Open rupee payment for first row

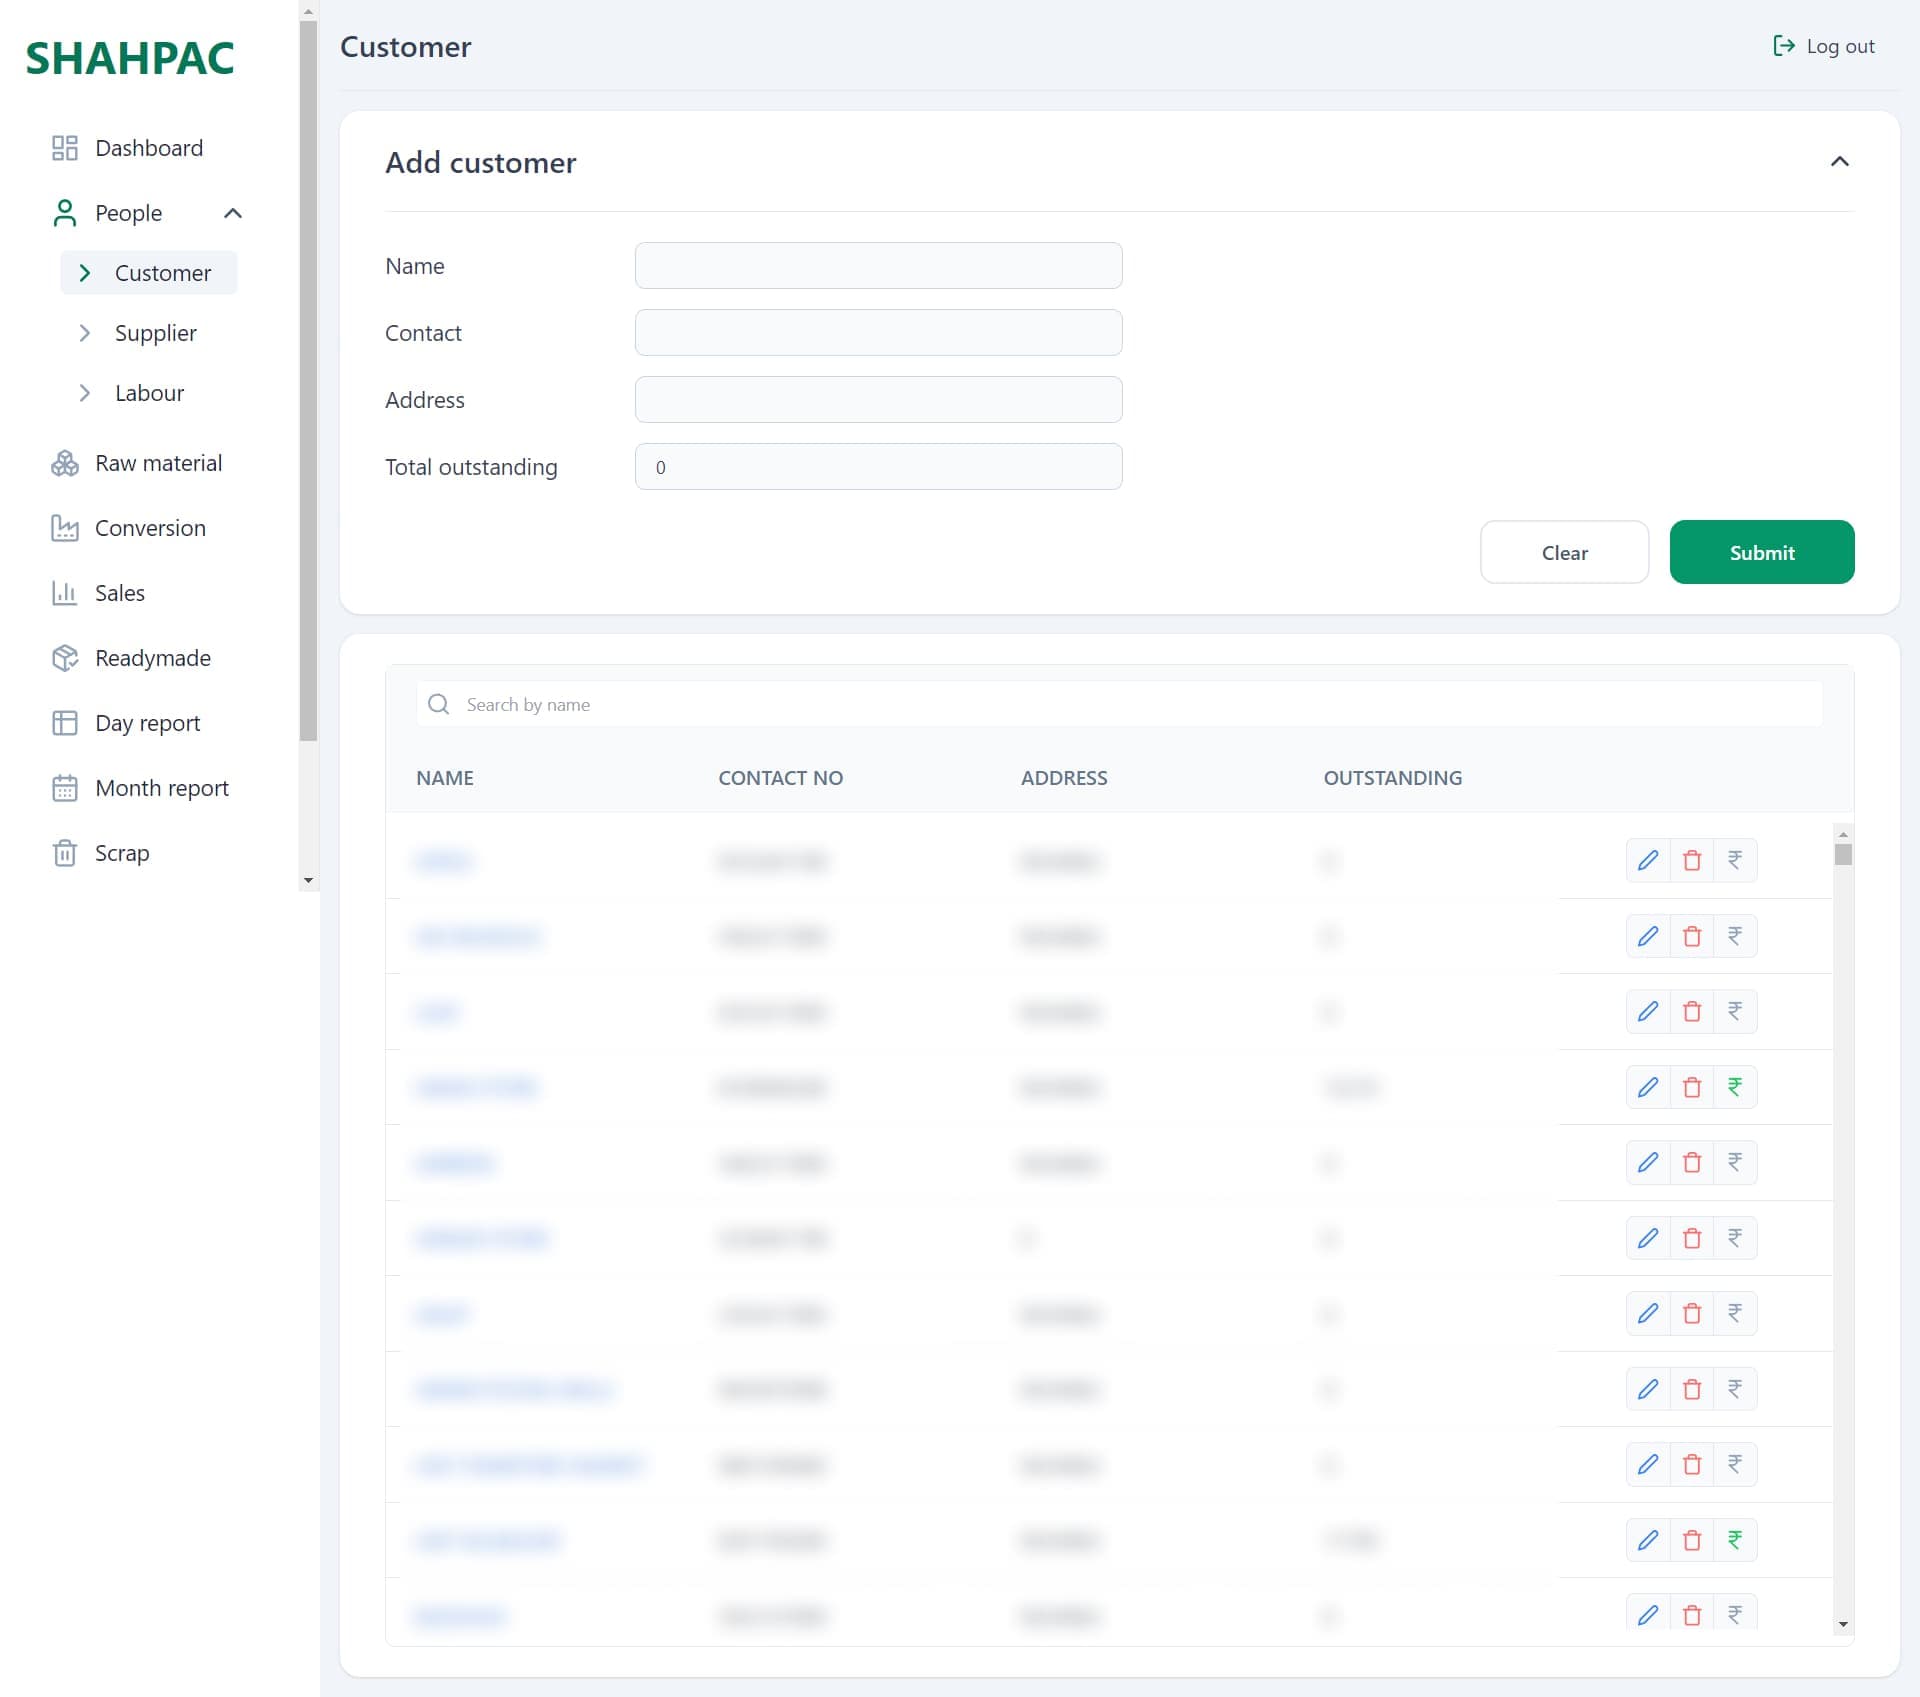[x=1735, y=860]
